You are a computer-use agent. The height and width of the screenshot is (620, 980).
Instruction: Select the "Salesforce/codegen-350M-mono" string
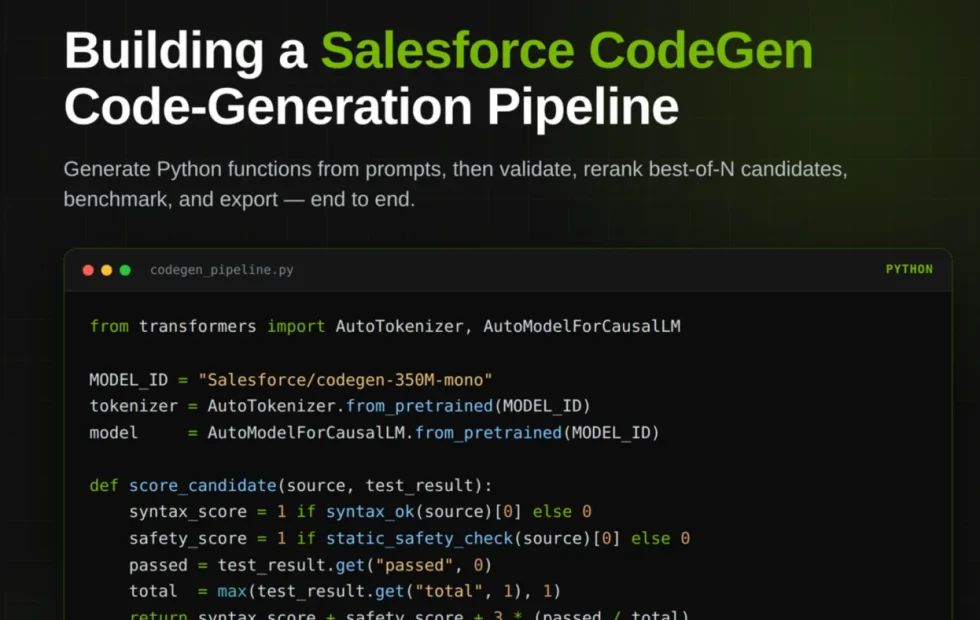345,380
